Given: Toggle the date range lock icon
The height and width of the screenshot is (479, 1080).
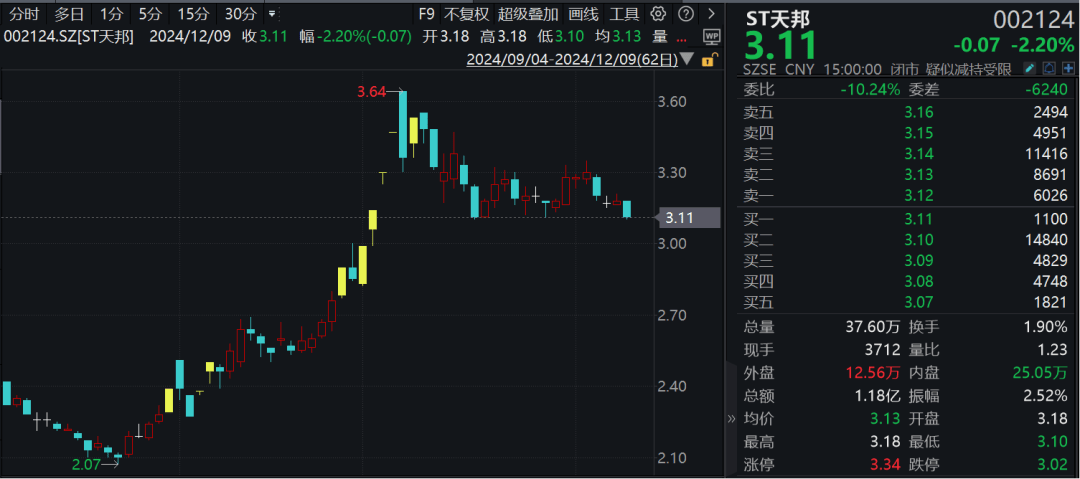Looking at the screenshot, I should coord(707,60).
